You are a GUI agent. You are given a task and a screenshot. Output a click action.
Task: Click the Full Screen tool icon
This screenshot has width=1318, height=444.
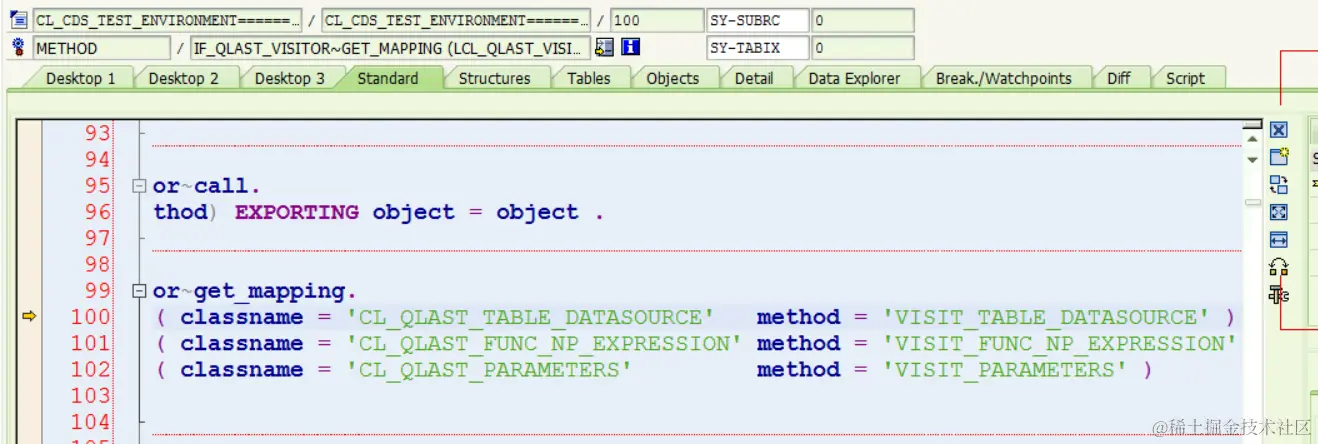click(1278, 212)
